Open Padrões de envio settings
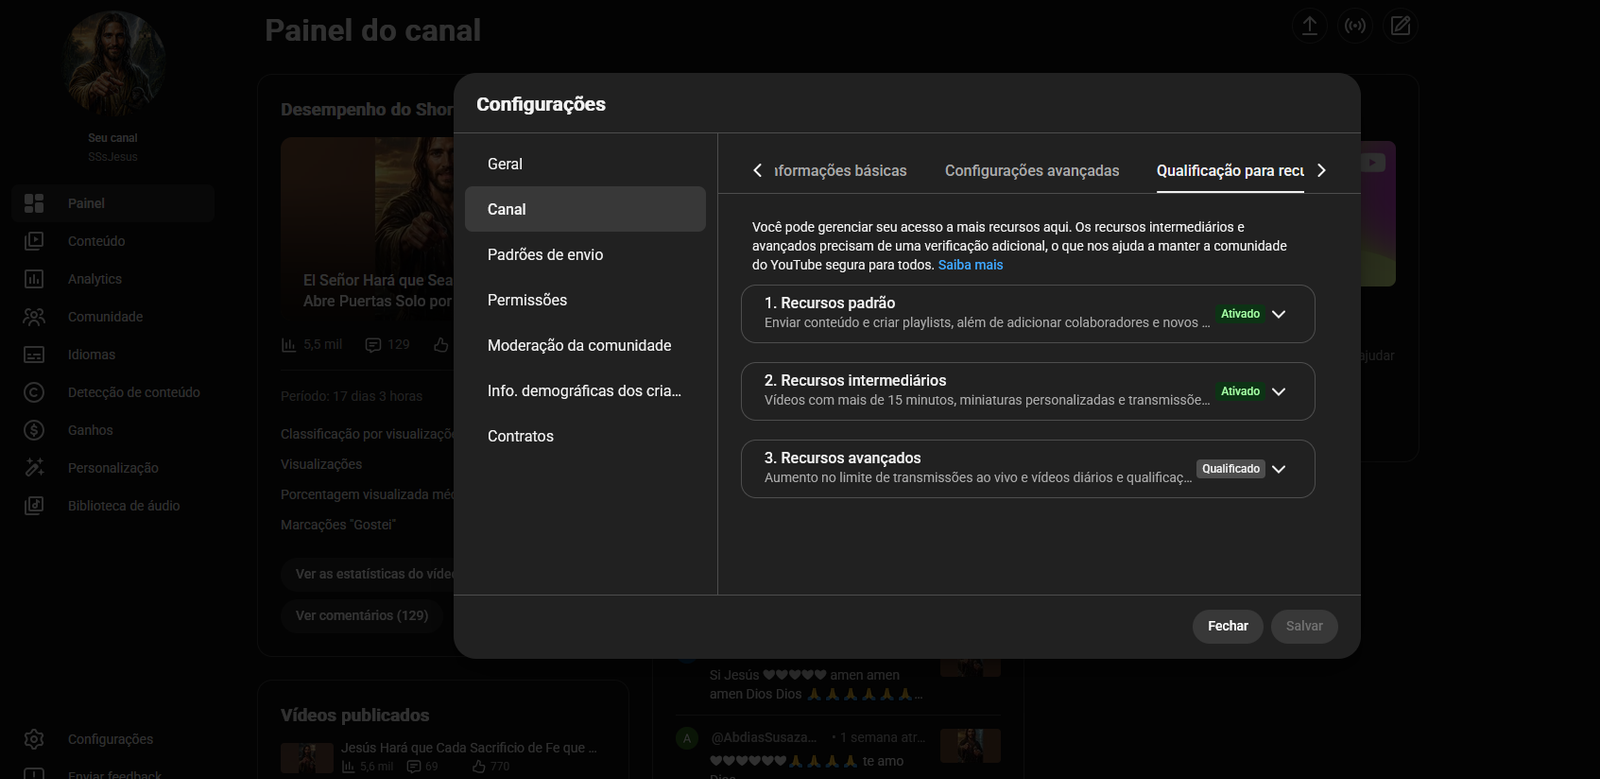Screen dimensions: 1600x779 pyautogui.click(x=585, y=255)
